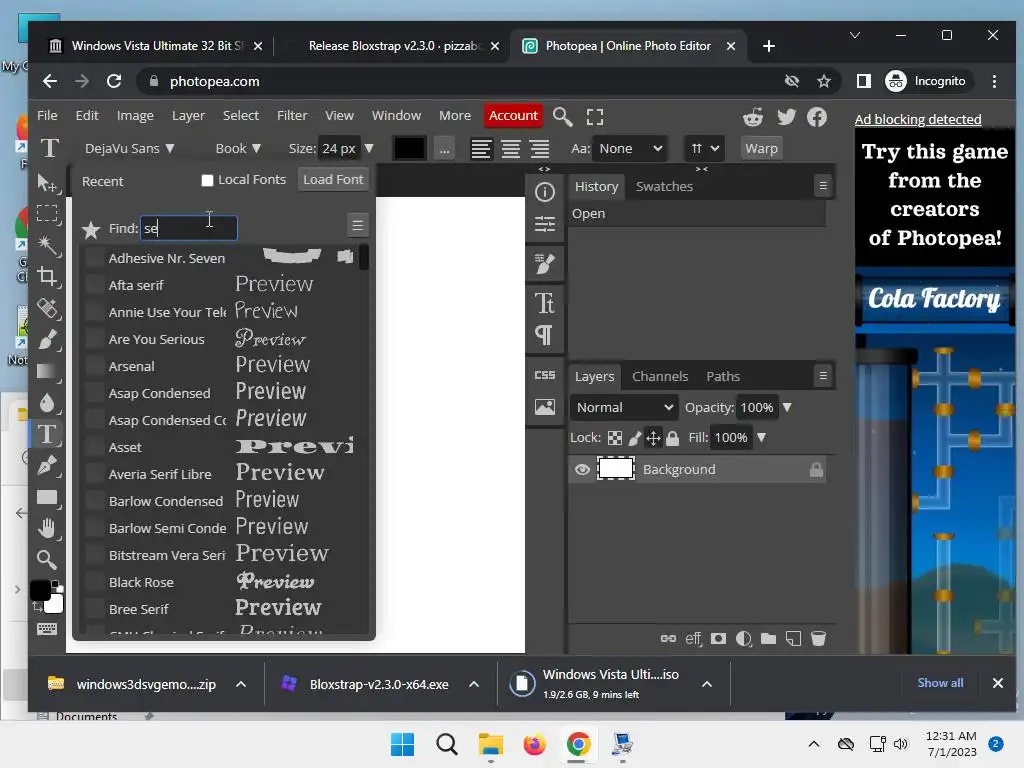Open the Filter menu
The image size is (1024, 768).
[x=292, y=116]
